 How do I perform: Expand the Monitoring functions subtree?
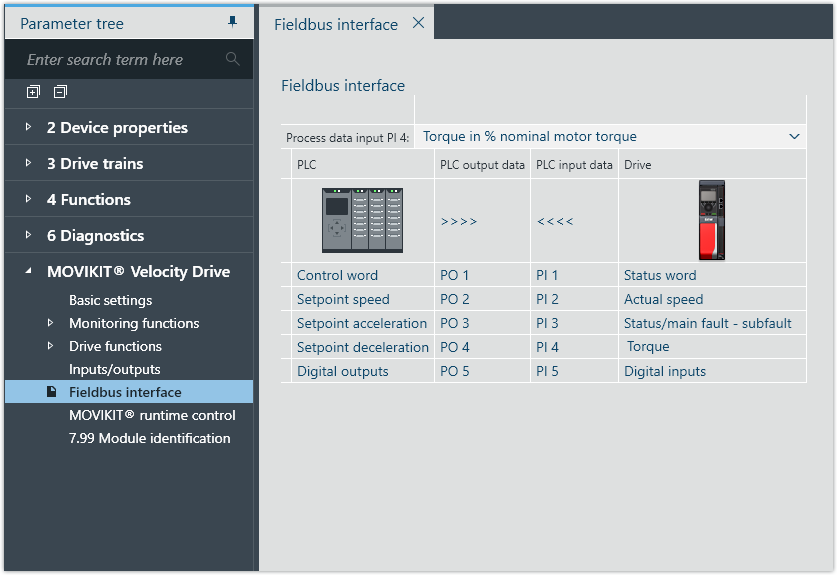coord(51,323)
